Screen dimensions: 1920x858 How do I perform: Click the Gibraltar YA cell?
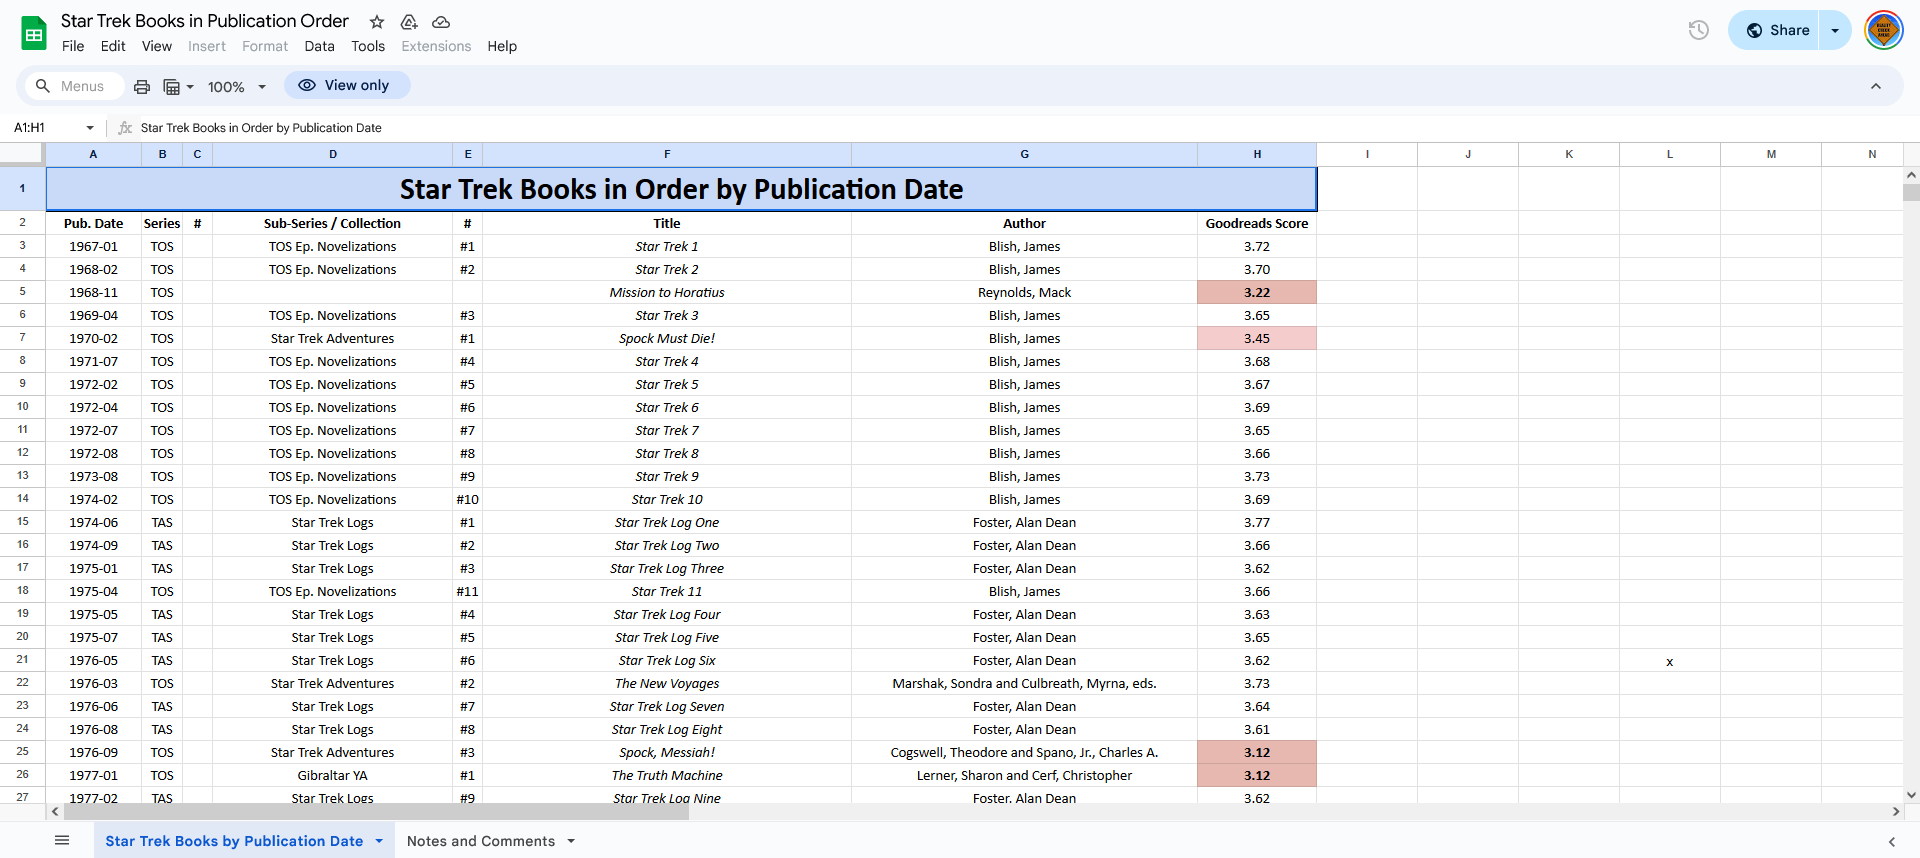pyautogui.click(x=333, y=775)
